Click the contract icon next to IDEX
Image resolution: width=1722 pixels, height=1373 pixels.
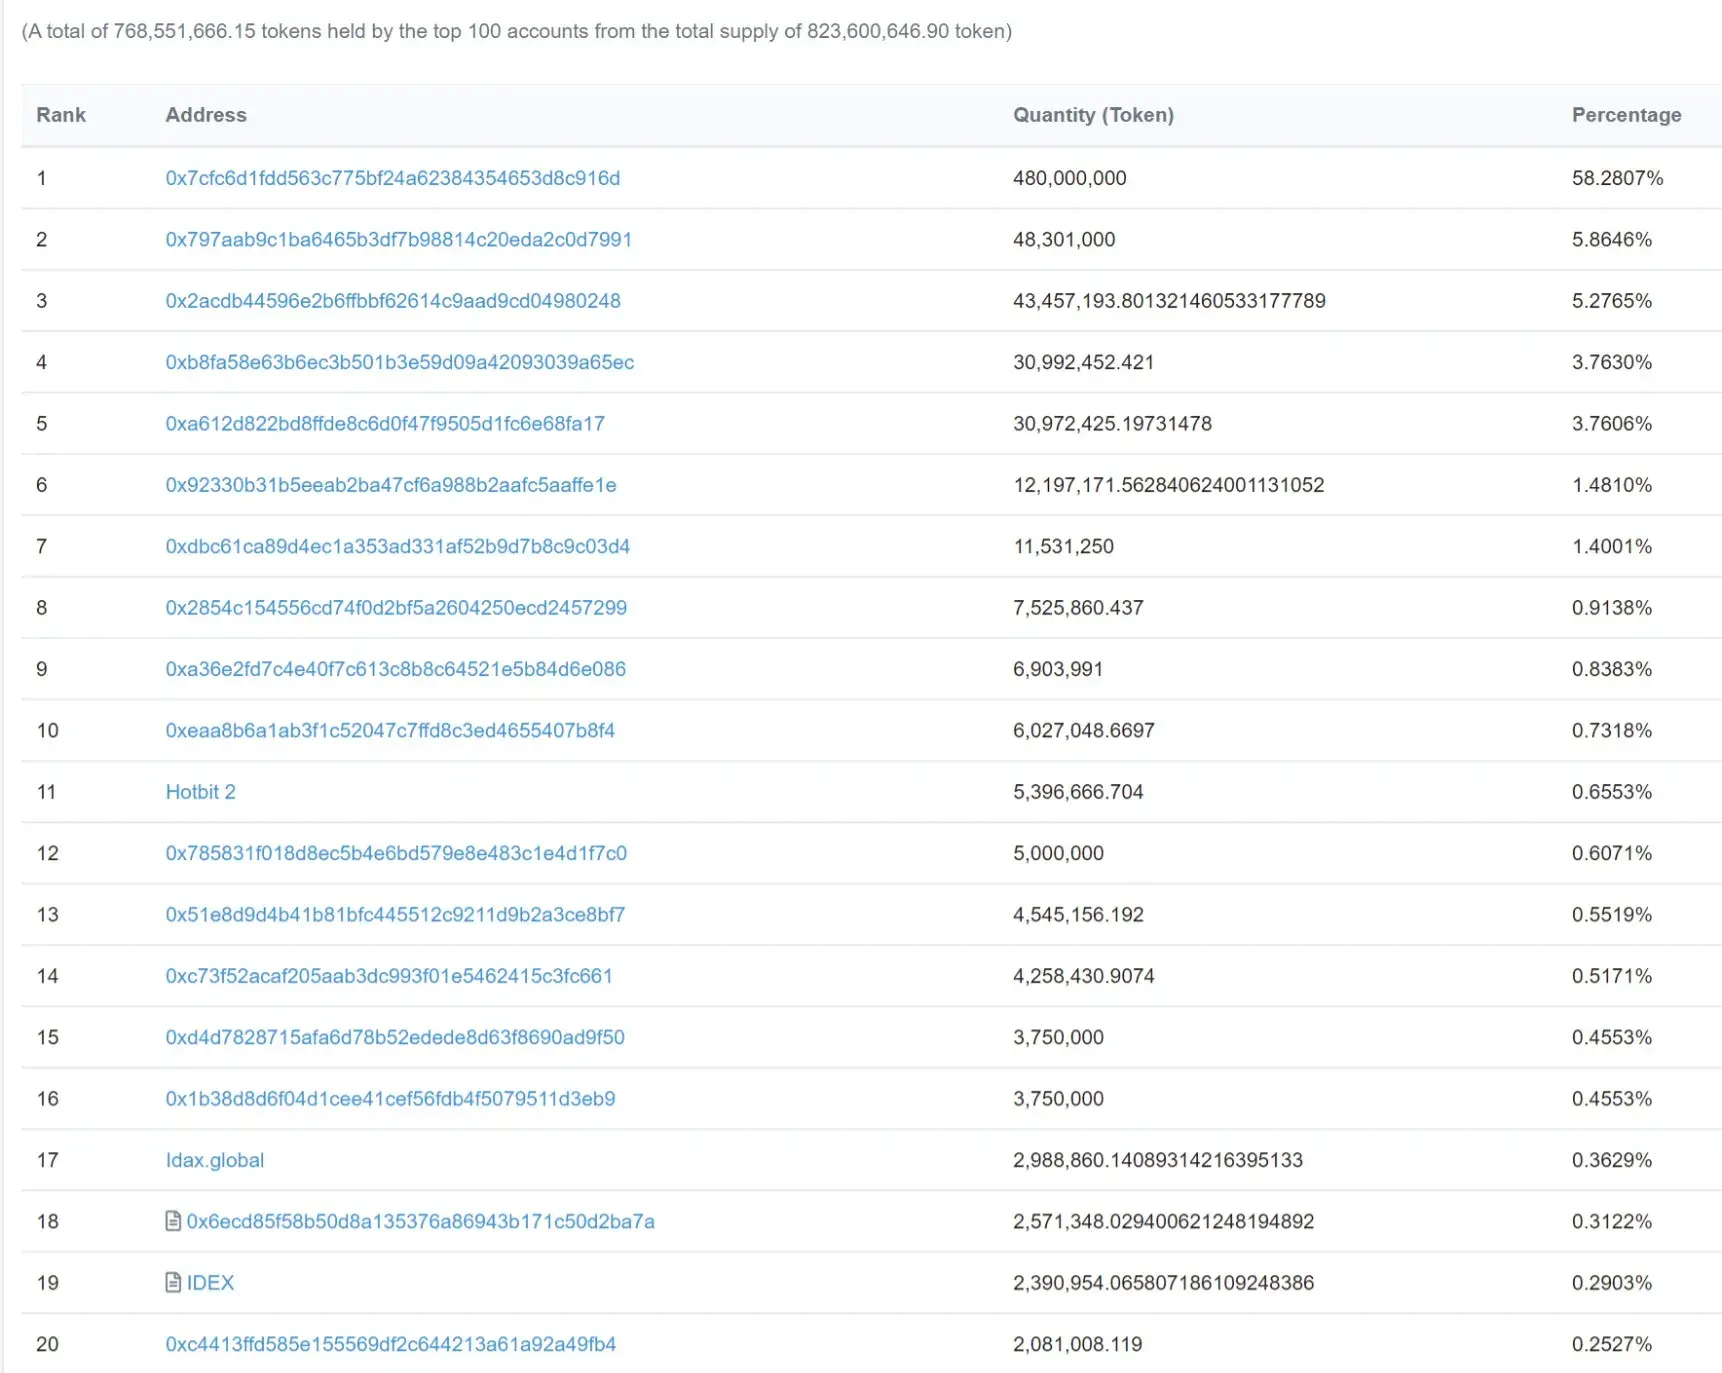(173, 1282)
